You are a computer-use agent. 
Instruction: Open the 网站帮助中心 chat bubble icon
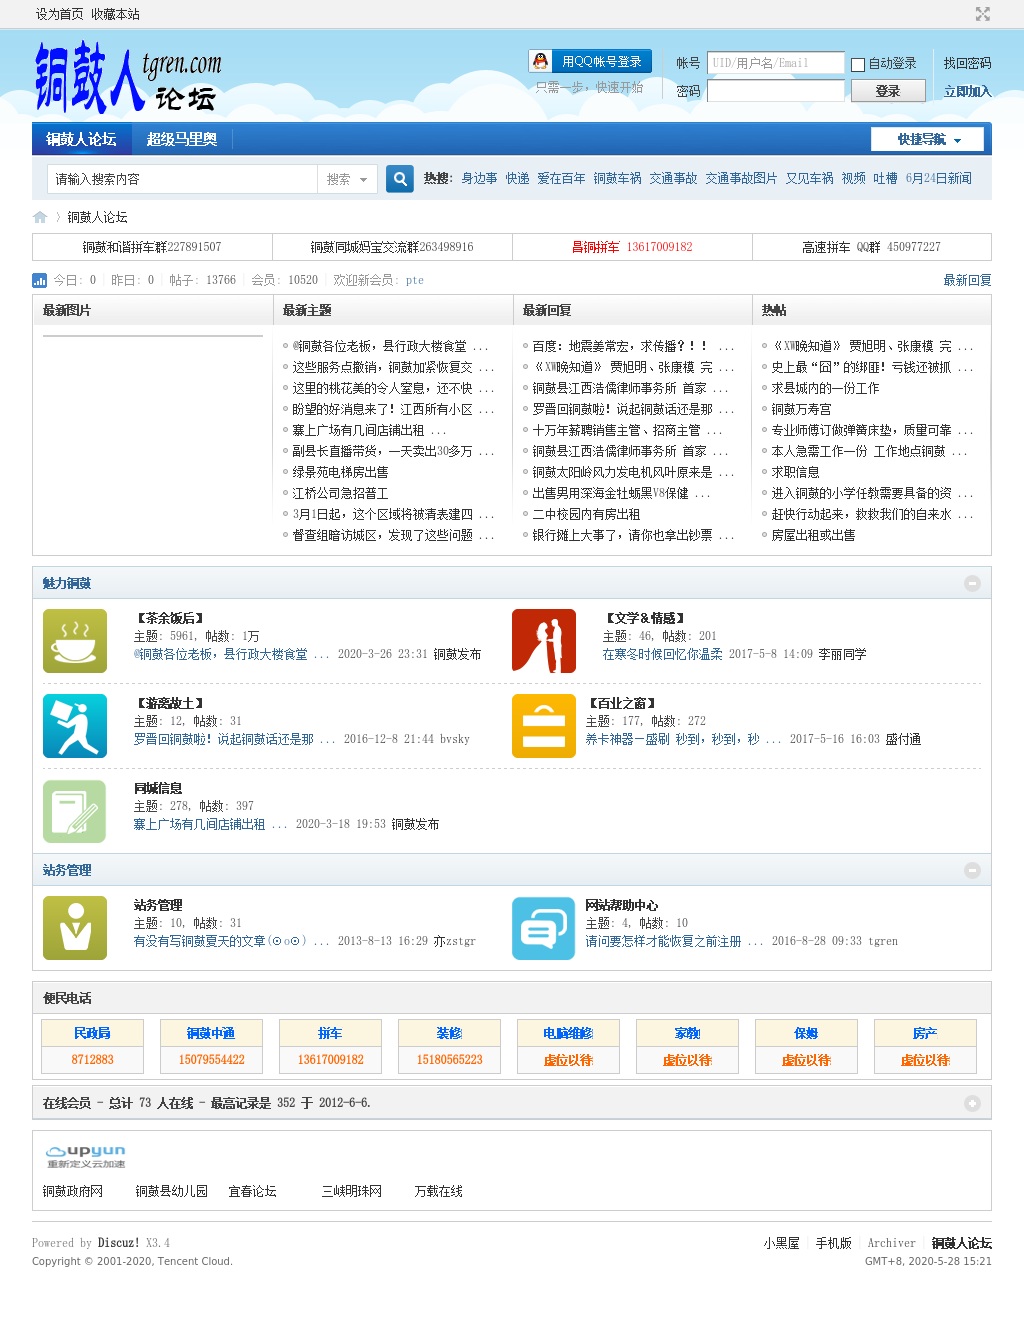[543, 928]
